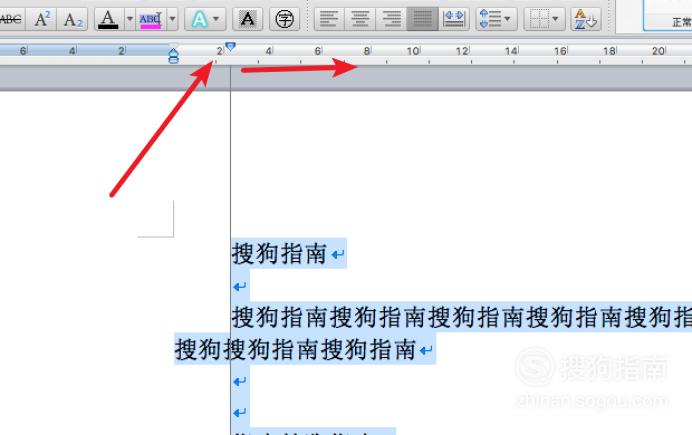Image resolution: width=692 pixels, height=435 pixels.
Task: Align text left
Action: [329, 19]
